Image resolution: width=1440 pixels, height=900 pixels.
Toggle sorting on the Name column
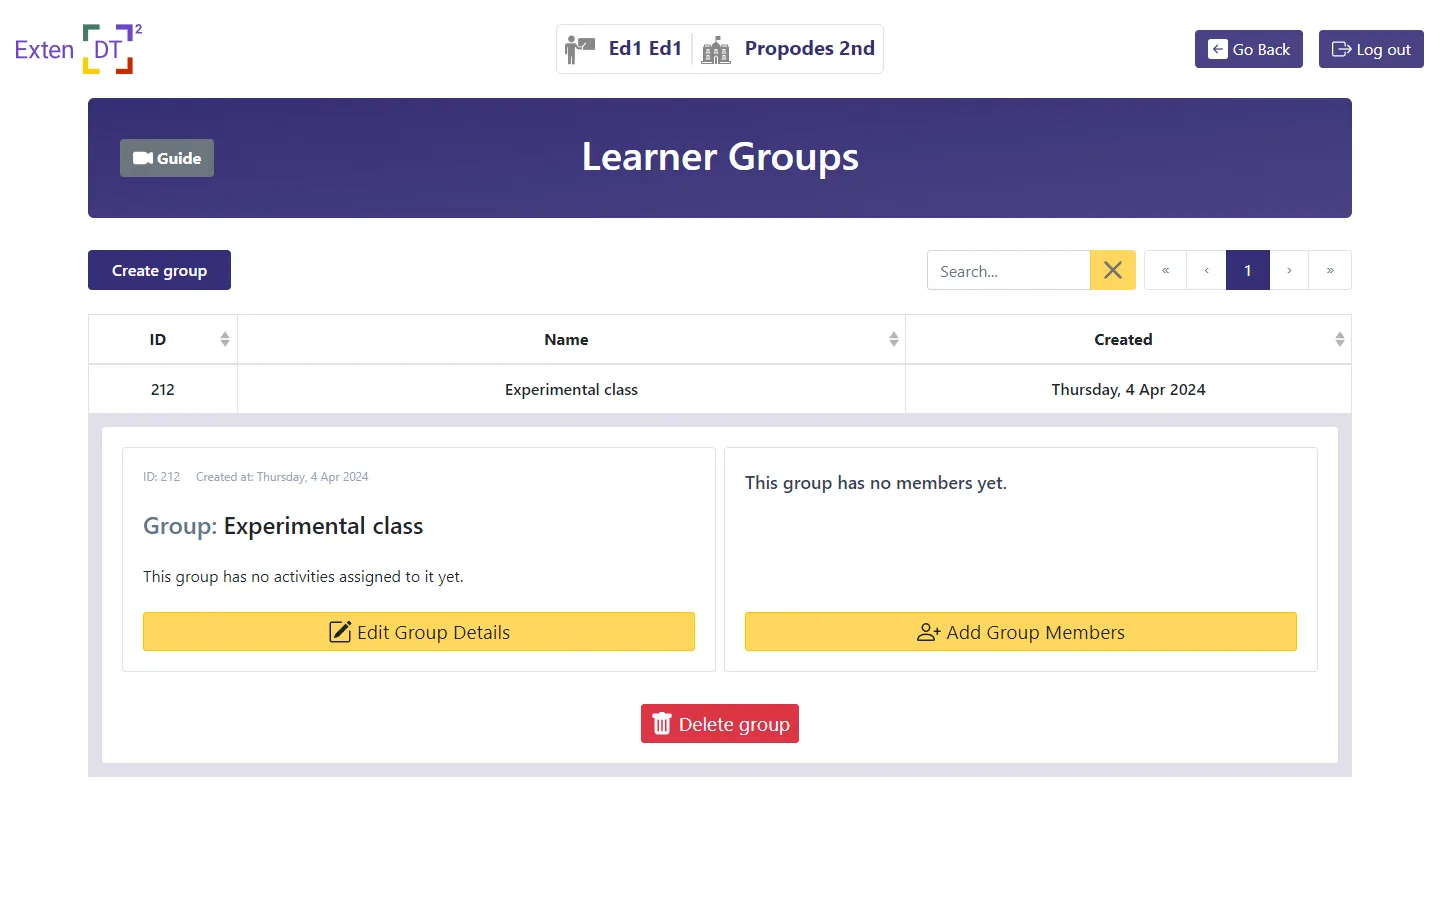point(894,339)
